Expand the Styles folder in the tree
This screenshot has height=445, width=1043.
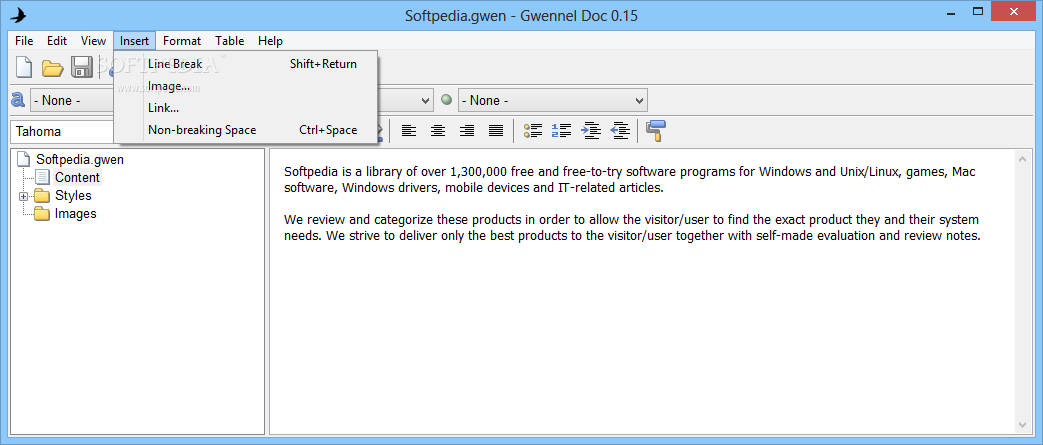click(x=23, y=196)
